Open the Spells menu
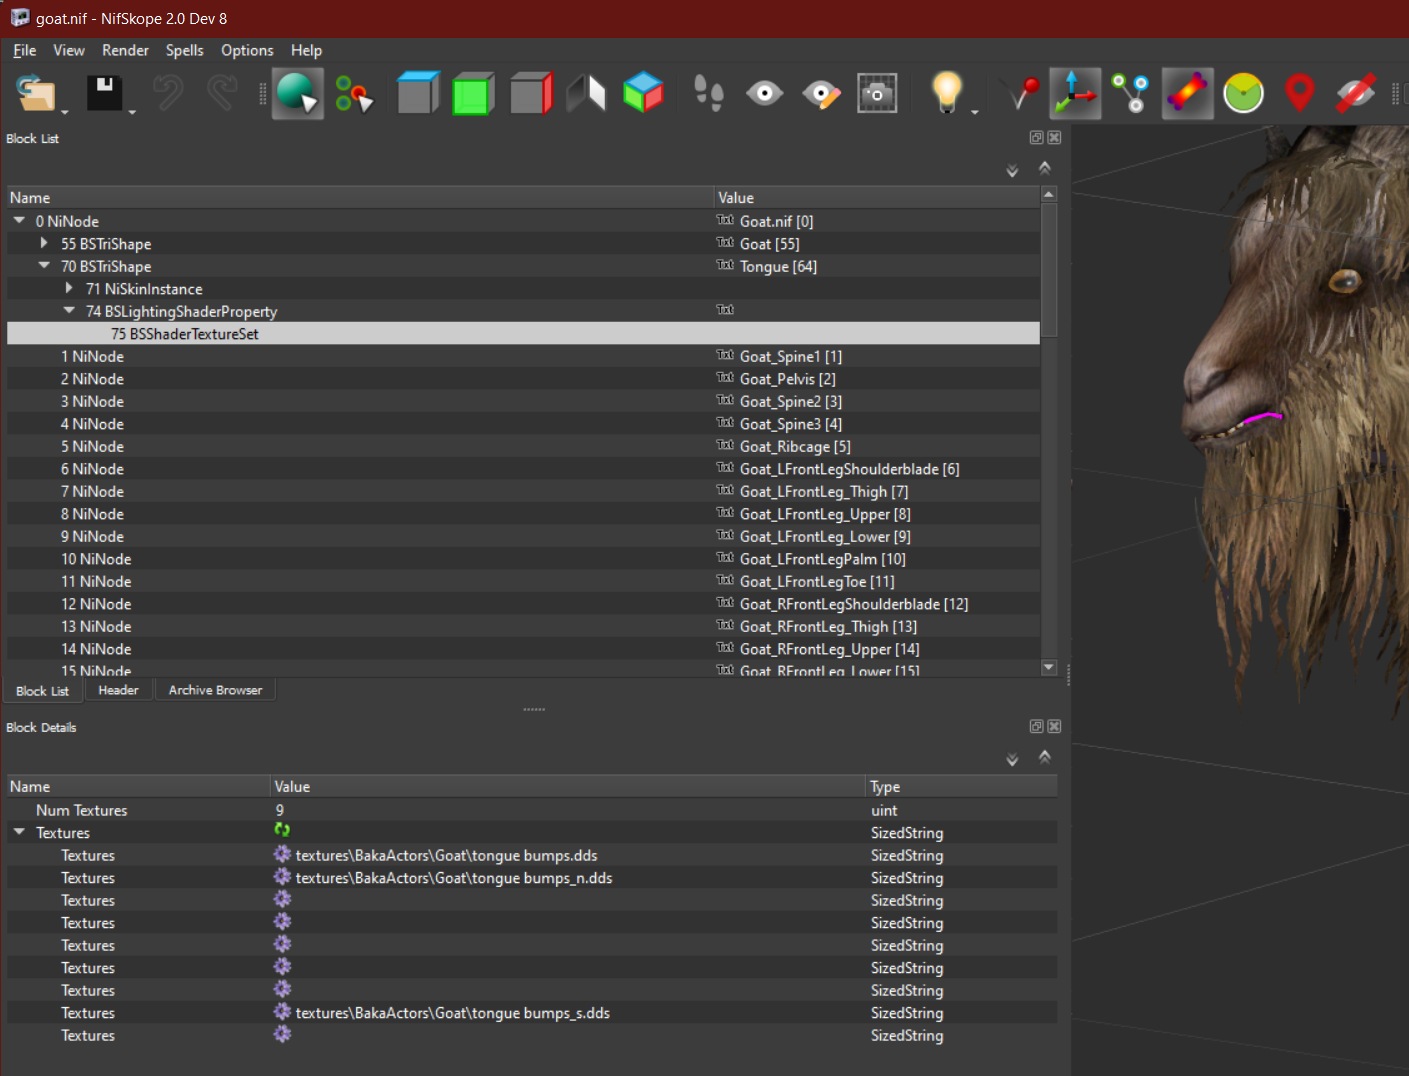 click(x=184, y=50)
